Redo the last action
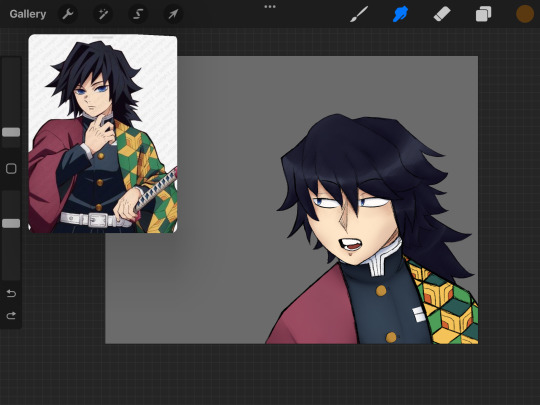This screenshot has height=405, width=540. pos(11,315)
